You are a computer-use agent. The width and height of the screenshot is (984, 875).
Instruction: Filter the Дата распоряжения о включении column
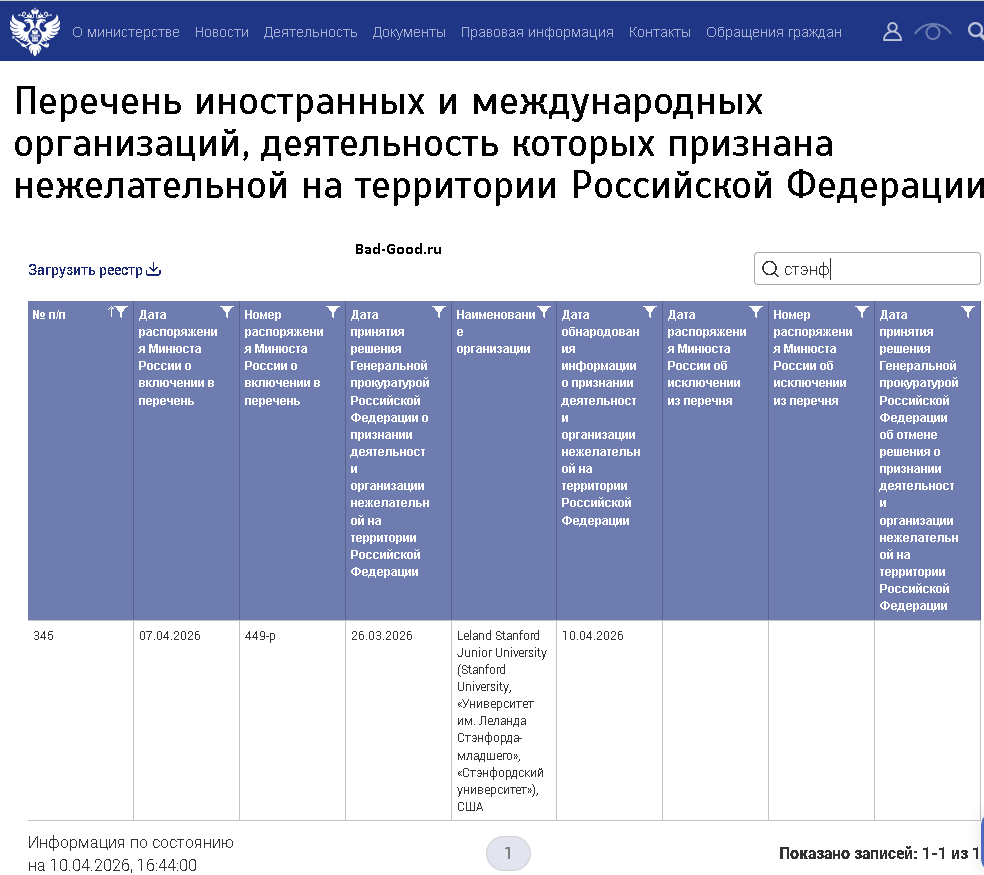point(227,313)
